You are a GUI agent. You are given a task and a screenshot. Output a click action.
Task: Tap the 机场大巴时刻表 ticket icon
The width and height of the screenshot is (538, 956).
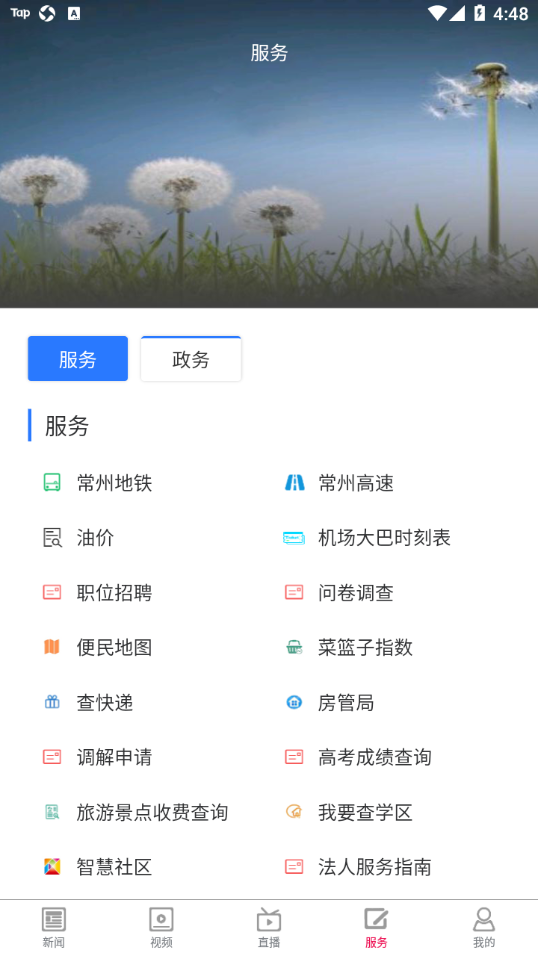click(x=294, y=538)
